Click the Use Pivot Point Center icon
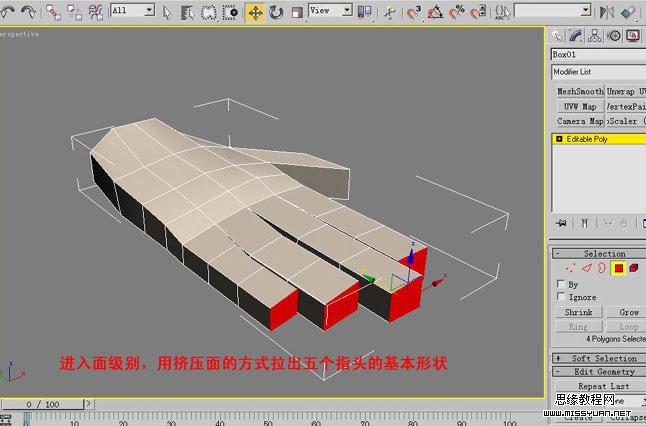Viewport: 646px width, 426px height. pyautogui.click(x=364, y=12)
